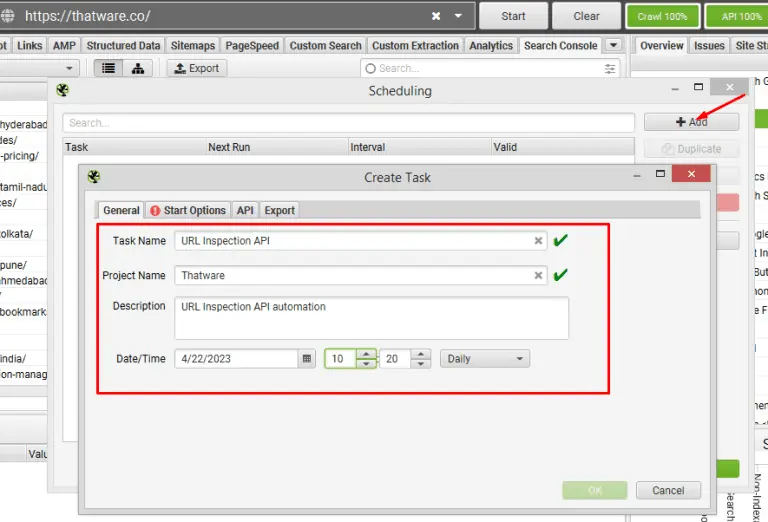This screenshot has width=768, height=522.
Task: Click the hour field showing 10
Action: click(341, 359)
